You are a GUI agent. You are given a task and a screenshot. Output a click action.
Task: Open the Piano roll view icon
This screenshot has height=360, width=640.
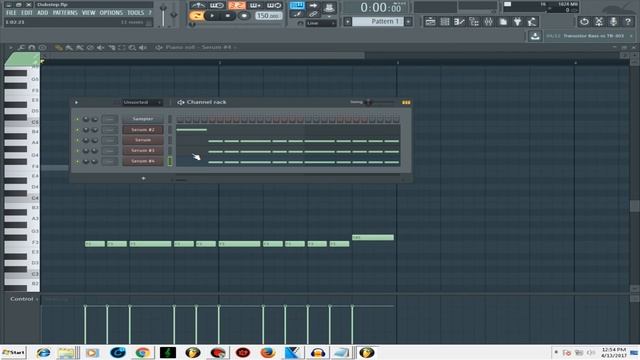pyautogui.click(x=459, y=22)
